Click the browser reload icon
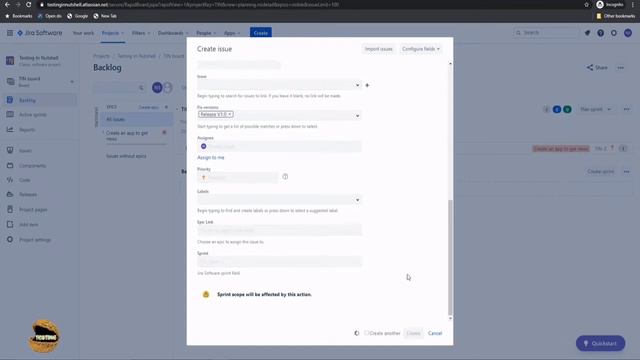Image resolution: width=640 pixels, height=360 pixels. click(29, 4)
